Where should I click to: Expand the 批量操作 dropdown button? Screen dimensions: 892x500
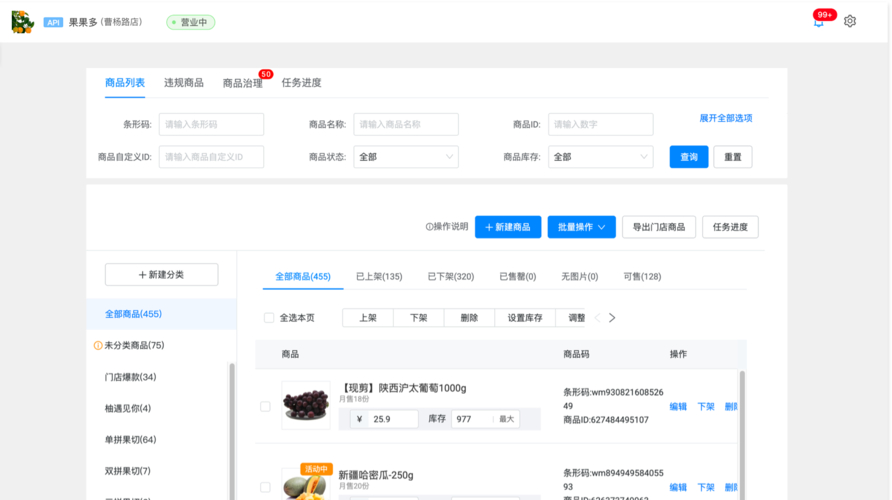pyautogui.click(x=581, y=227)
